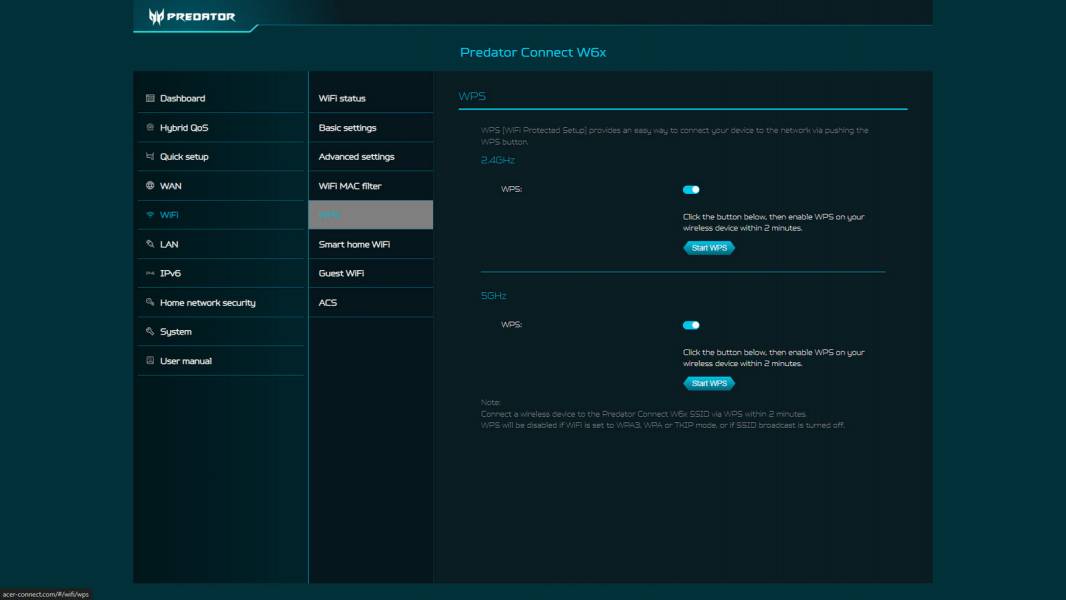The height and width of the screenshot is (600, 1066).
Task: Select the WiFi signal icon in sidebar
Action: 152,214
